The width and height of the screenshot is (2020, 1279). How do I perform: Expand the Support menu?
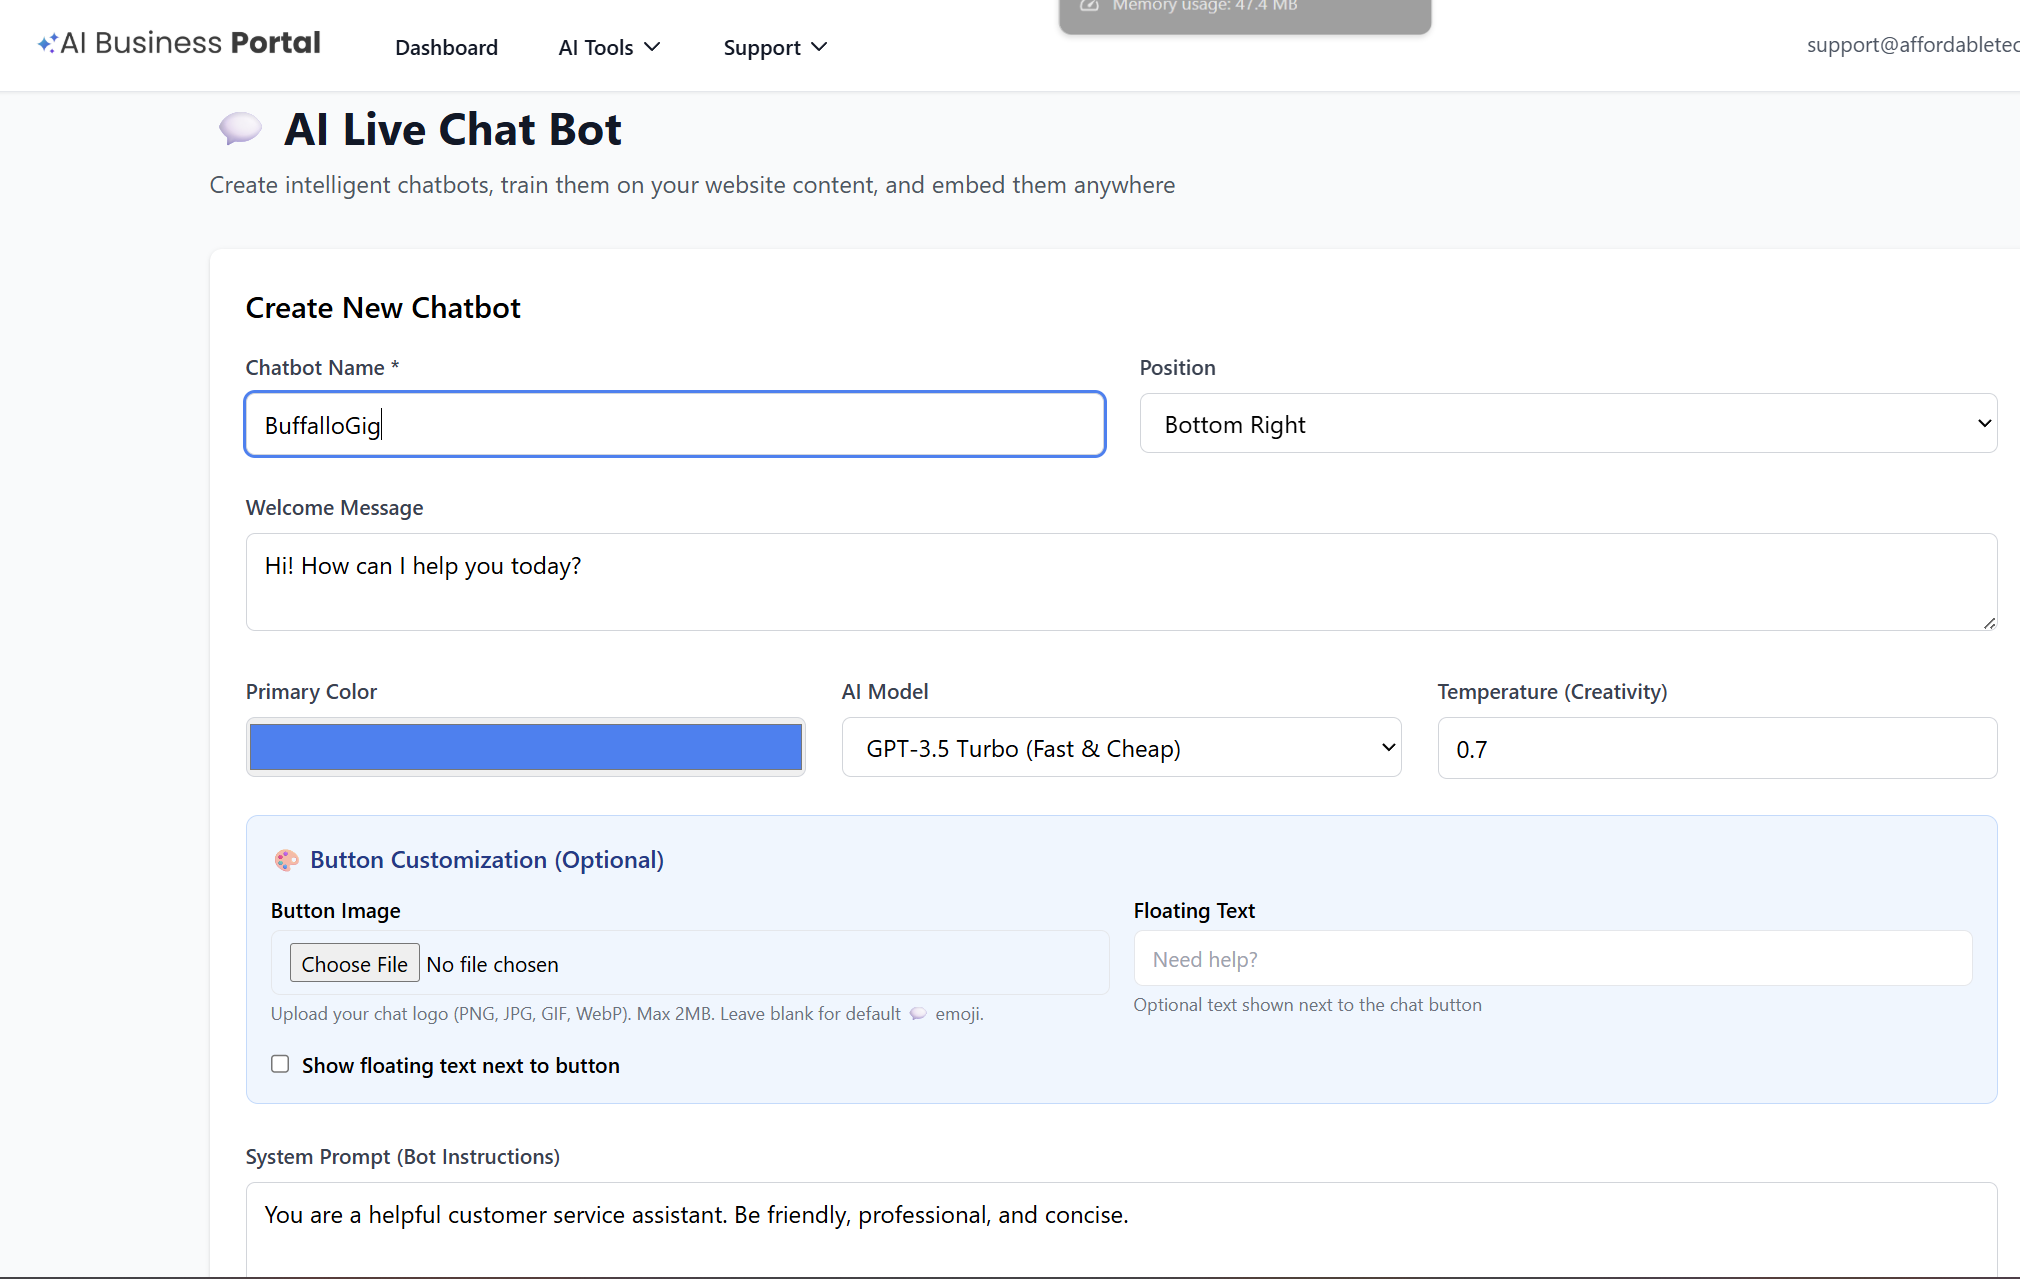point(775,48)
